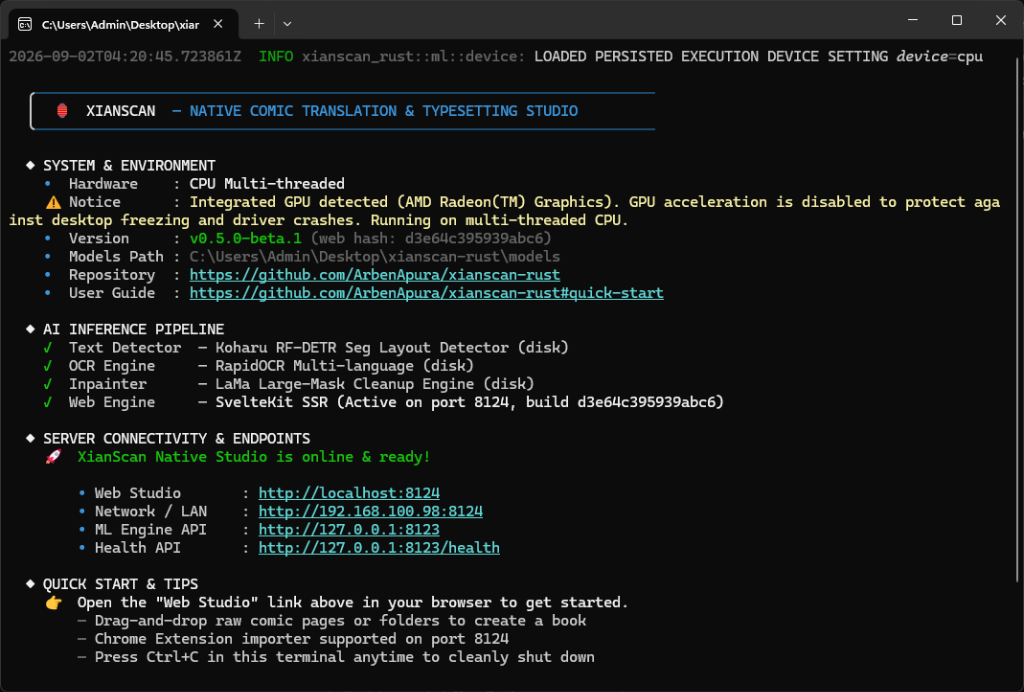Screen dimensions: 1024x692
Task: Click the SYSTEM & ENVIRONMENT heading
Action: pyautogui.click(x=129, y=166)
